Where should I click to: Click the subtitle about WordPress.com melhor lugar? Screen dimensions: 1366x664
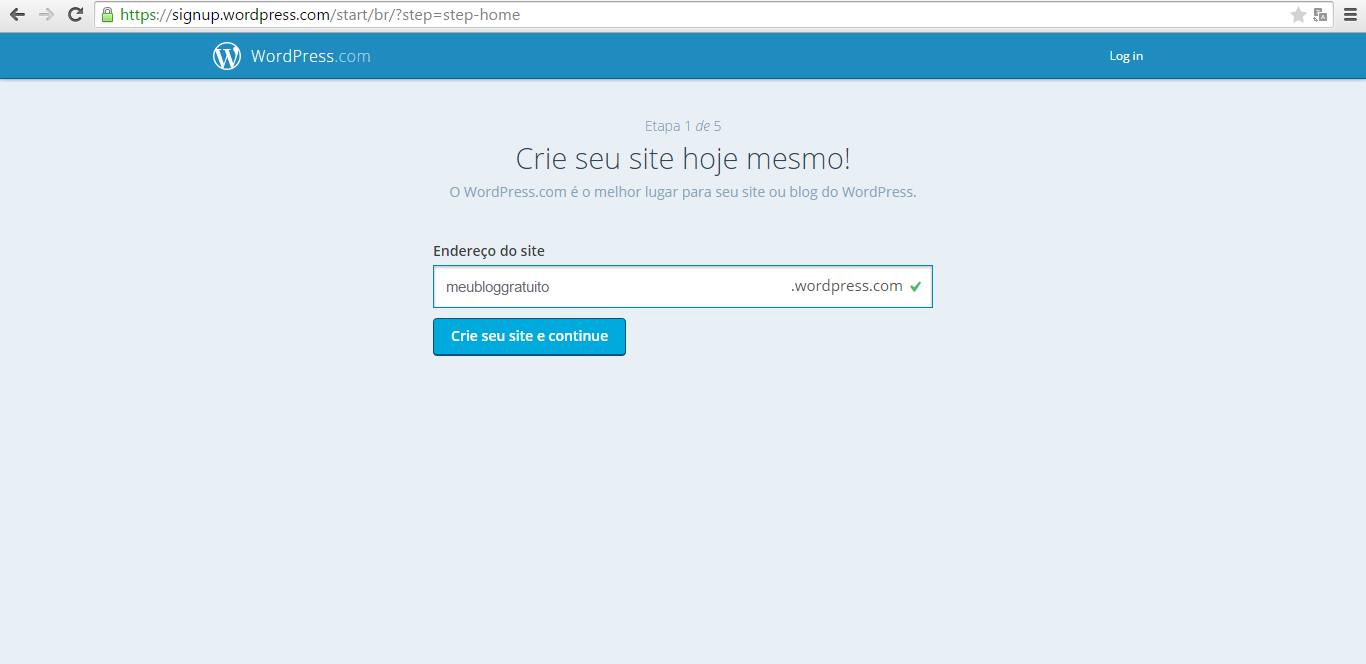683,192
